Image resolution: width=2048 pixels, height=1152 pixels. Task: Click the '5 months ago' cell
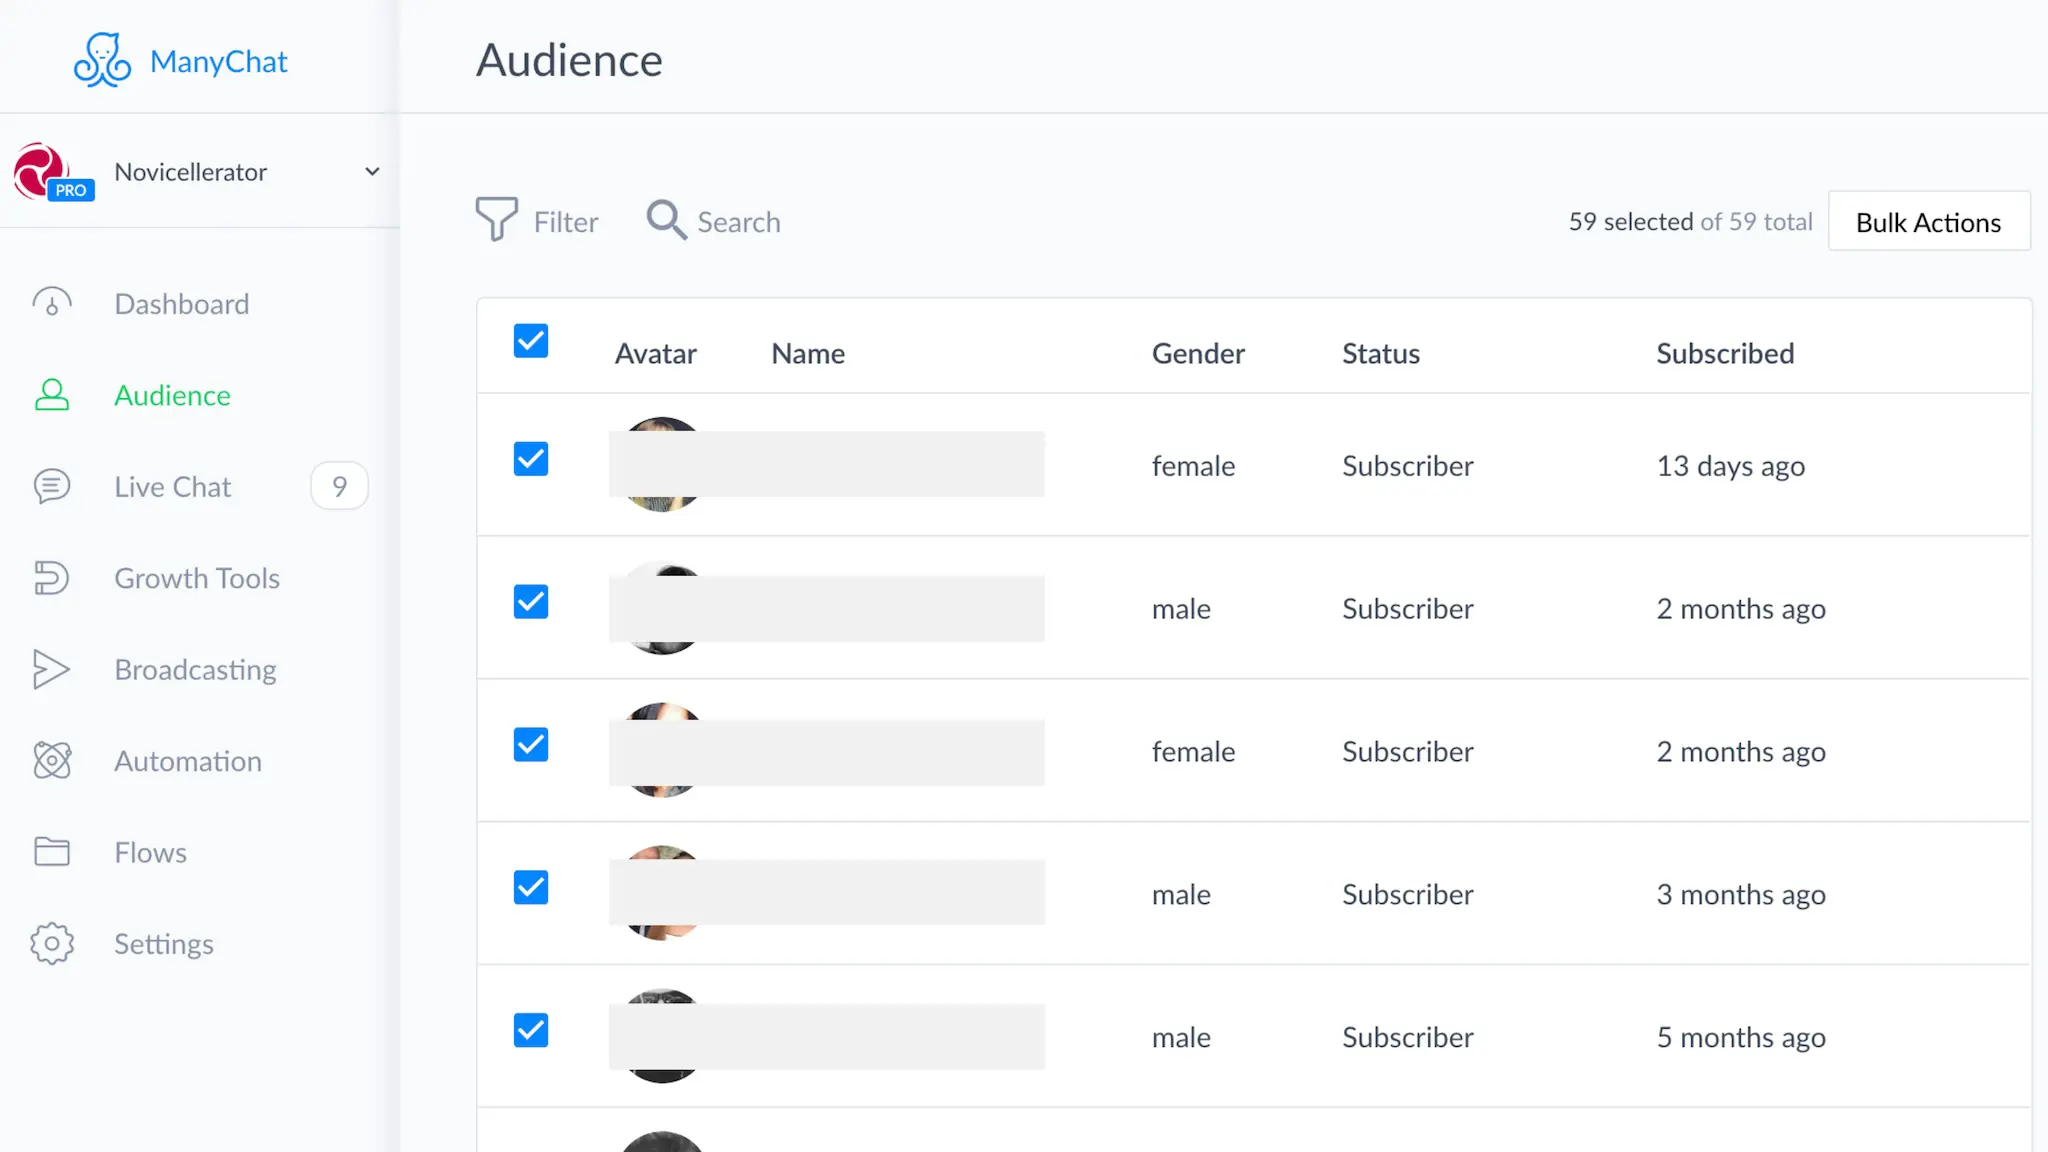coord(1741,1038)
